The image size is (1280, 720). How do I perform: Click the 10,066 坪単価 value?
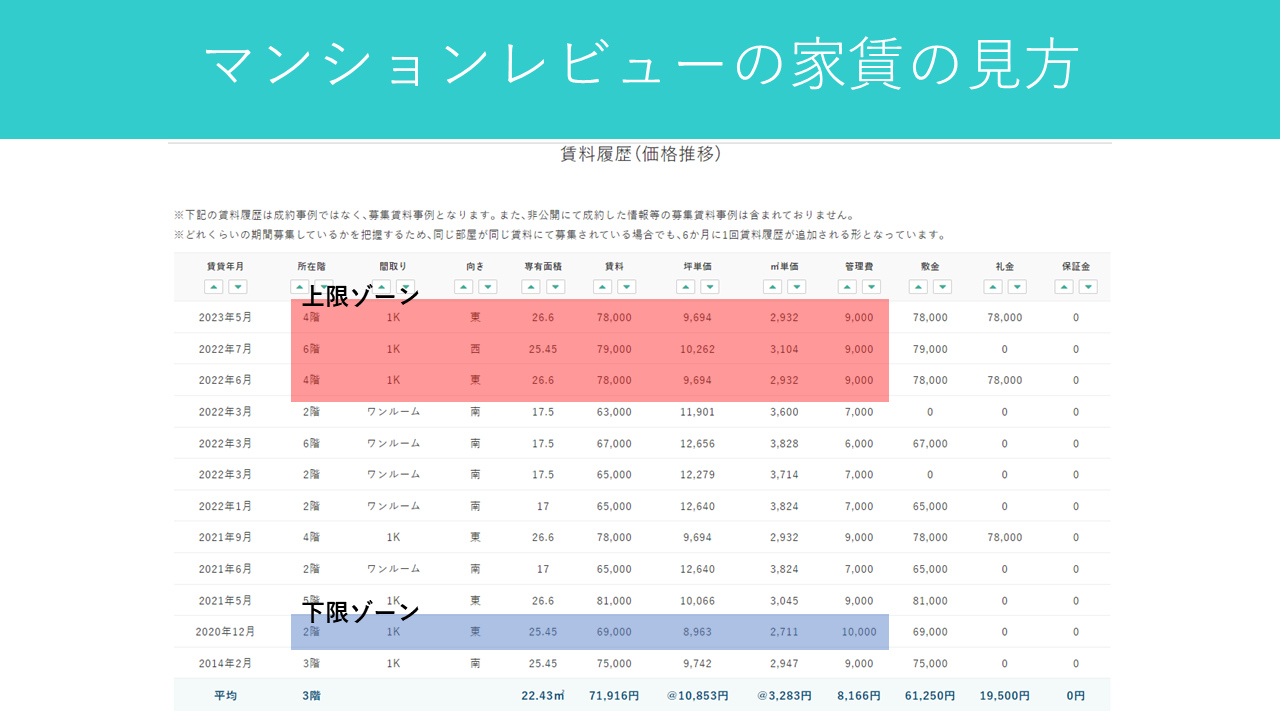coord(697,601)
